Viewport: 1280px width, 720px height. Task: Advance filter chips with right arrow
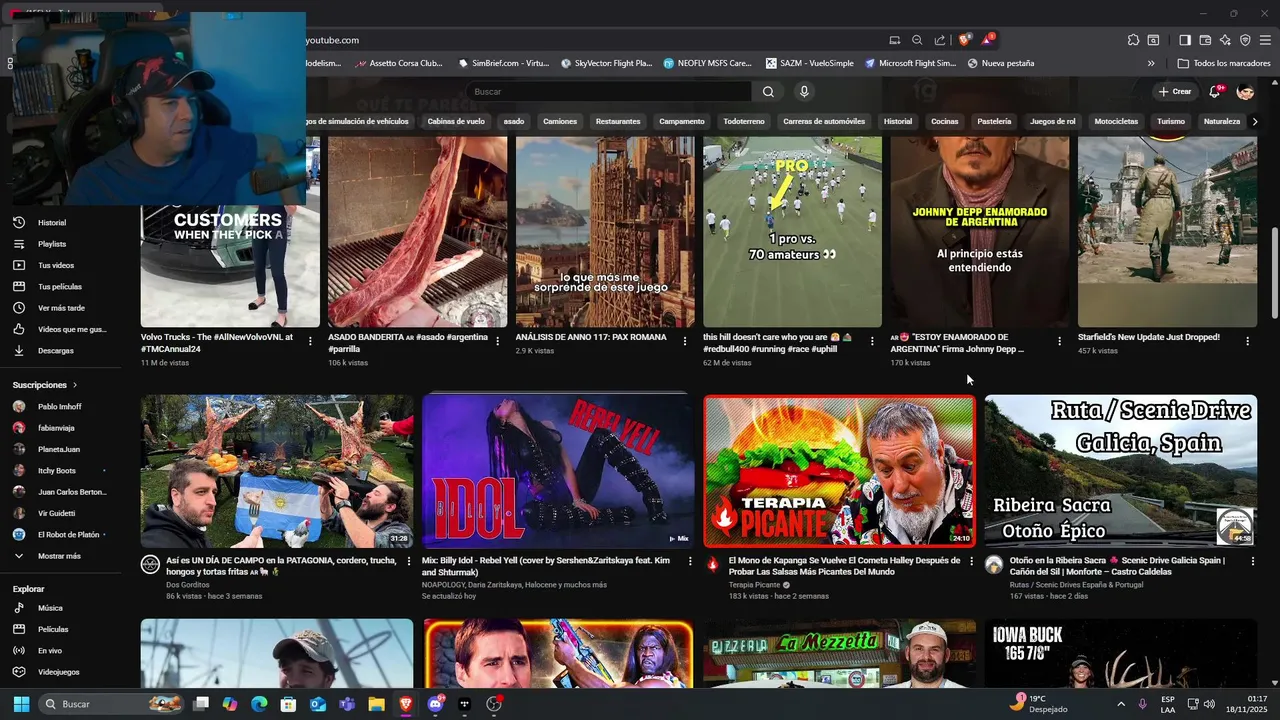1255,121
